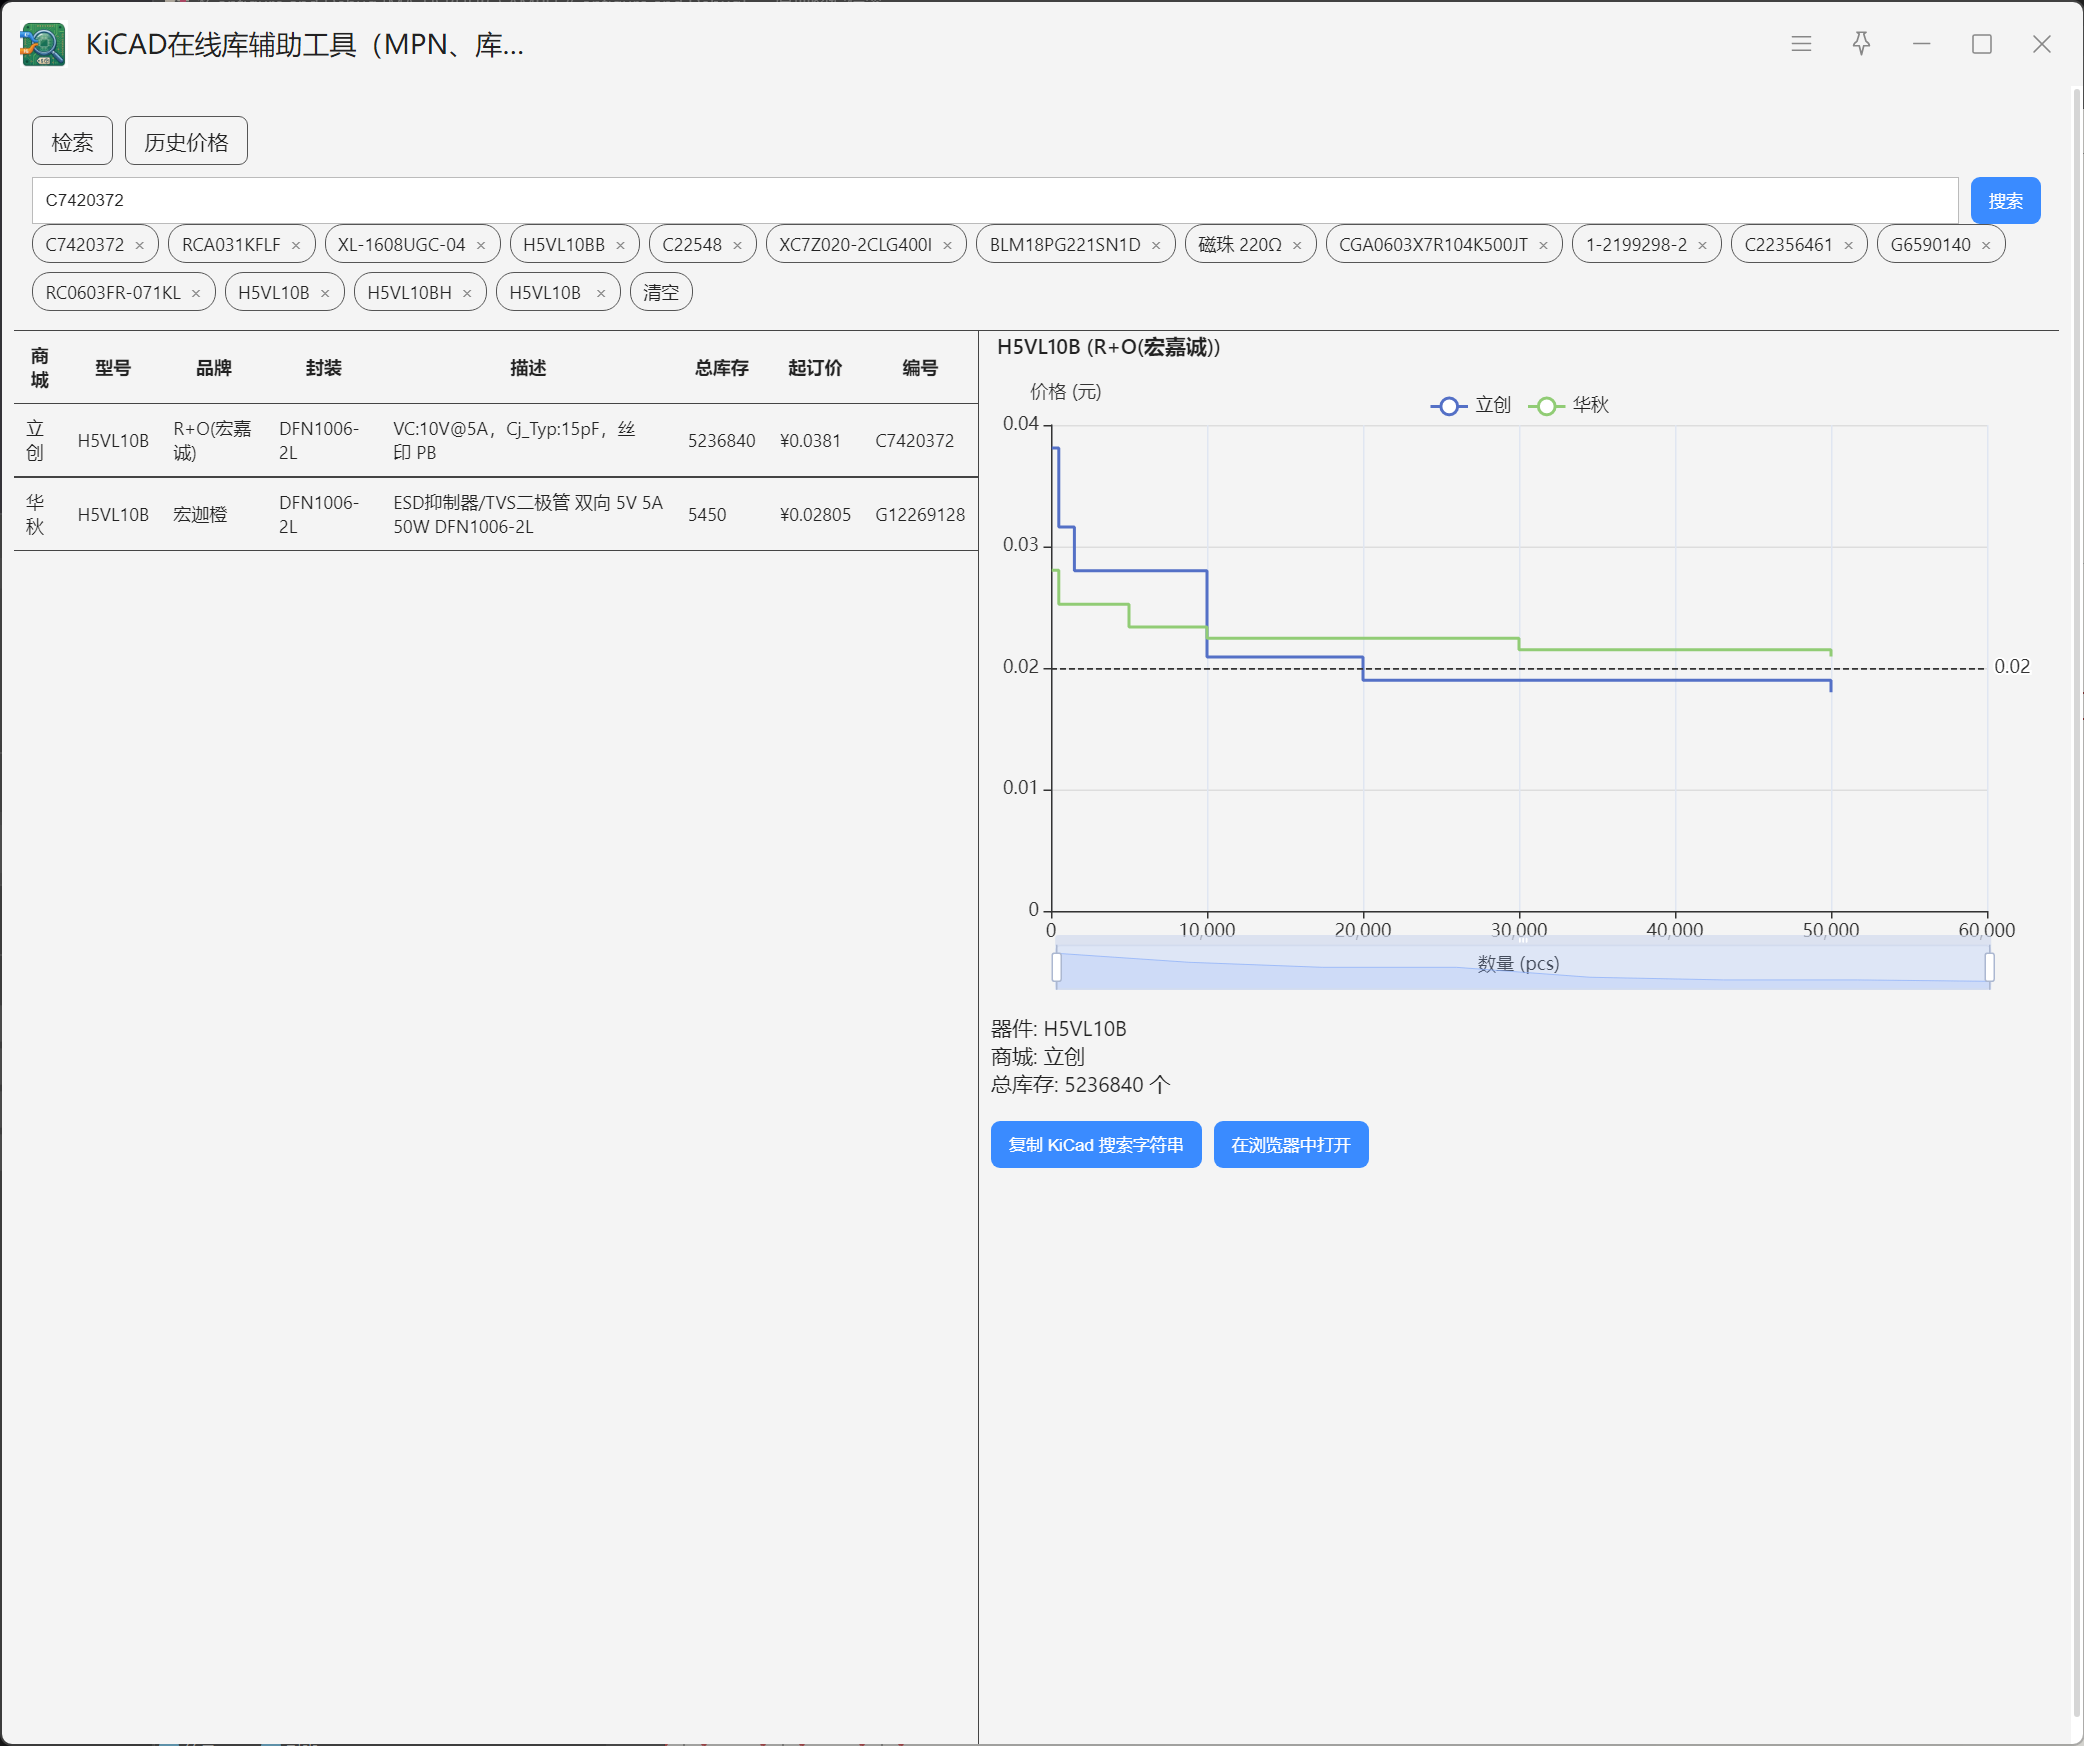Click the left handle of quantity zoom slider
2084x1746 pixels.
(x=1056, y=967)
